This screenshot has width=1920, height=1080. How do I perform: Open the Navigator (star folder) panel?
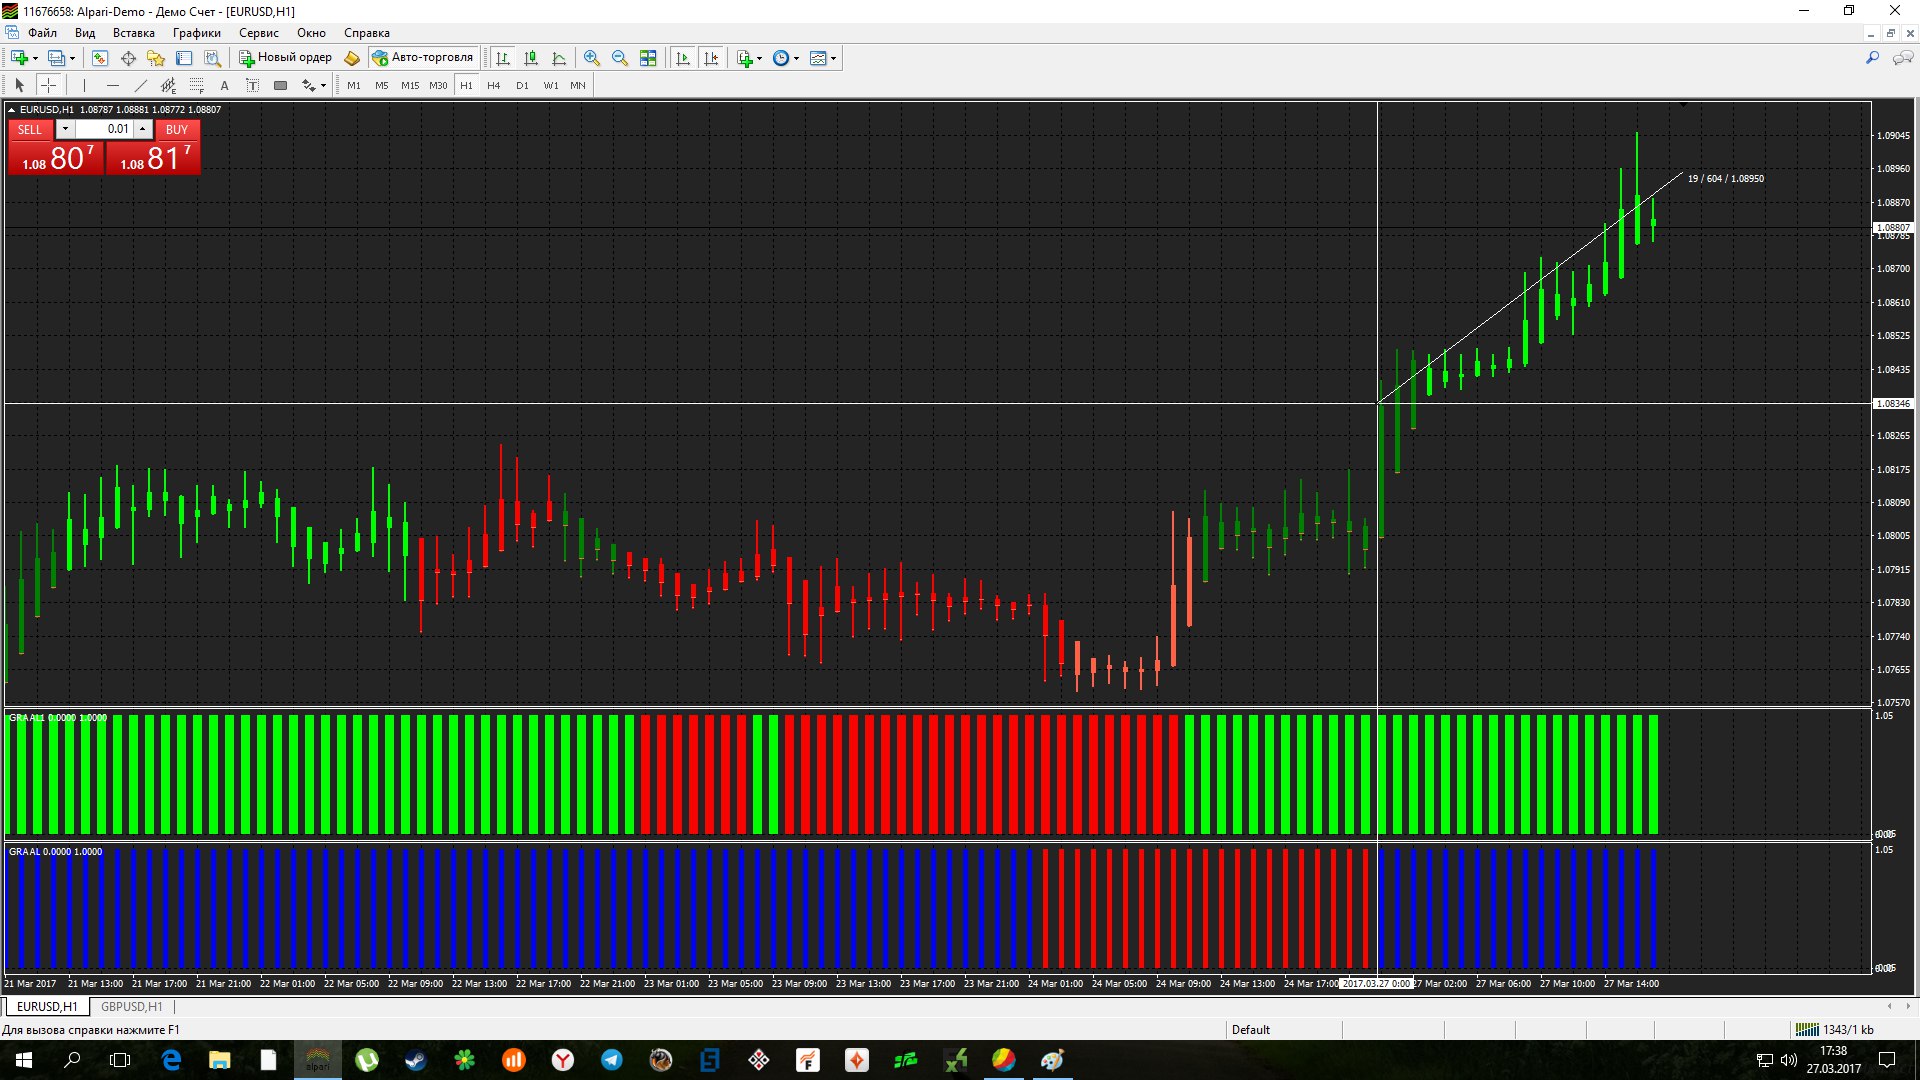pyautogui.click(x=155, y=58)
